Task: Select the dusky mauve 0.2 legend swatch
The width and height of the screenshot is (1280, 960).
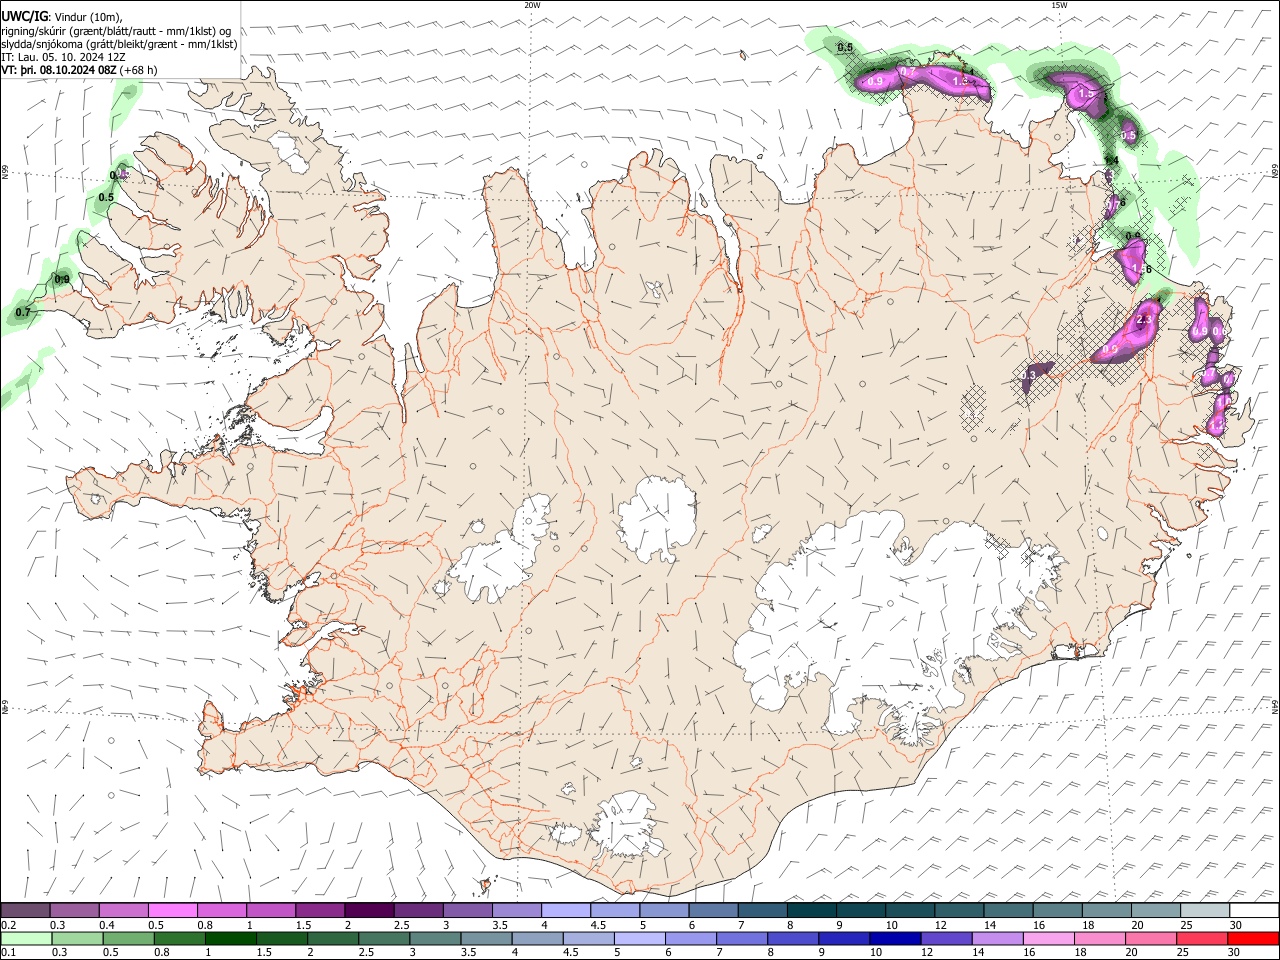Action: (x=25, y=911)
